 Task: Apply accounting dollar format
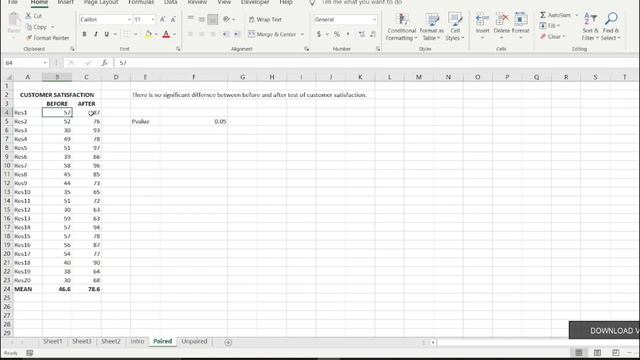coord(319,34)
